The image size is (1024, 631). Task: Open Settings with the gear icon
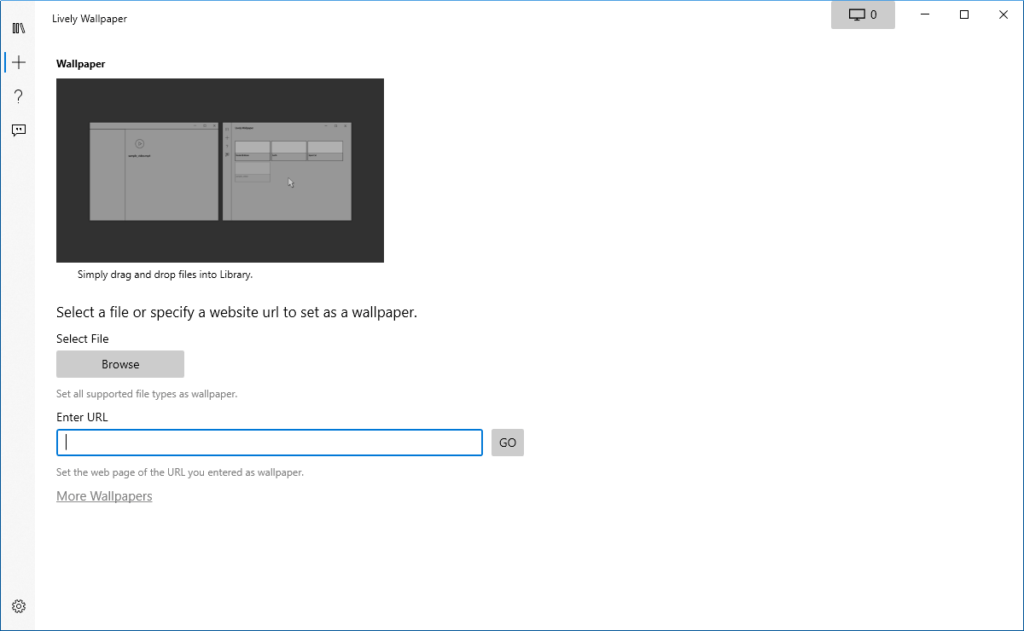pos(18,606)
